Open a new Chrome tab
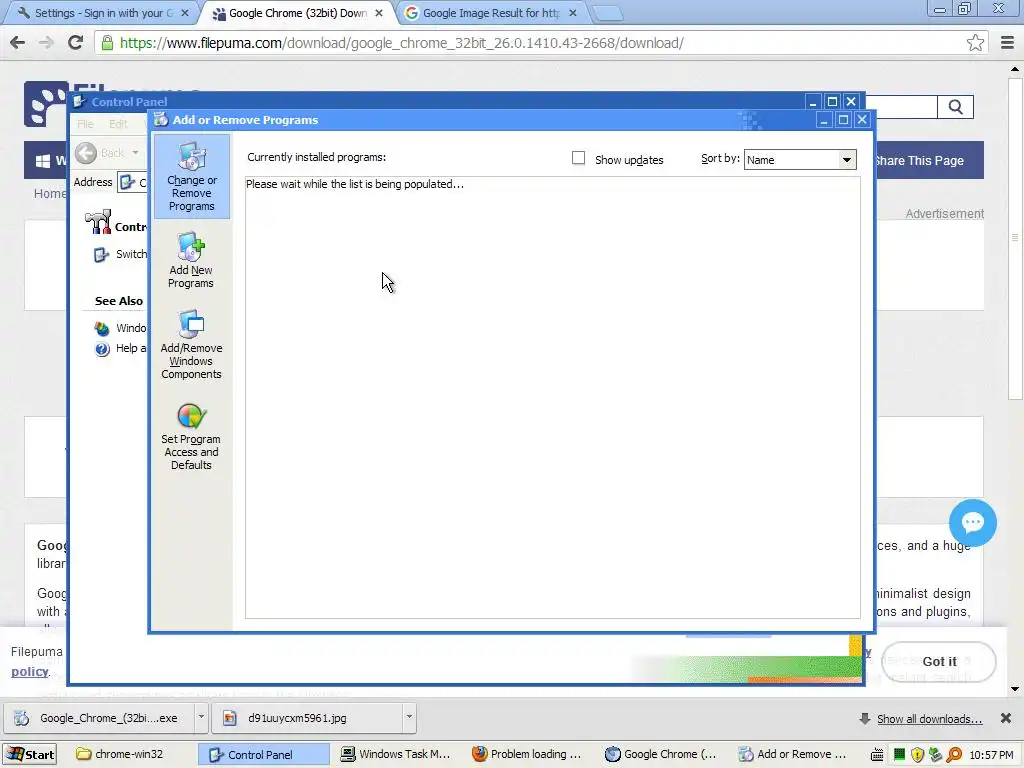The height and width of the screenshot is (768, 1024). tap(607, 14)
